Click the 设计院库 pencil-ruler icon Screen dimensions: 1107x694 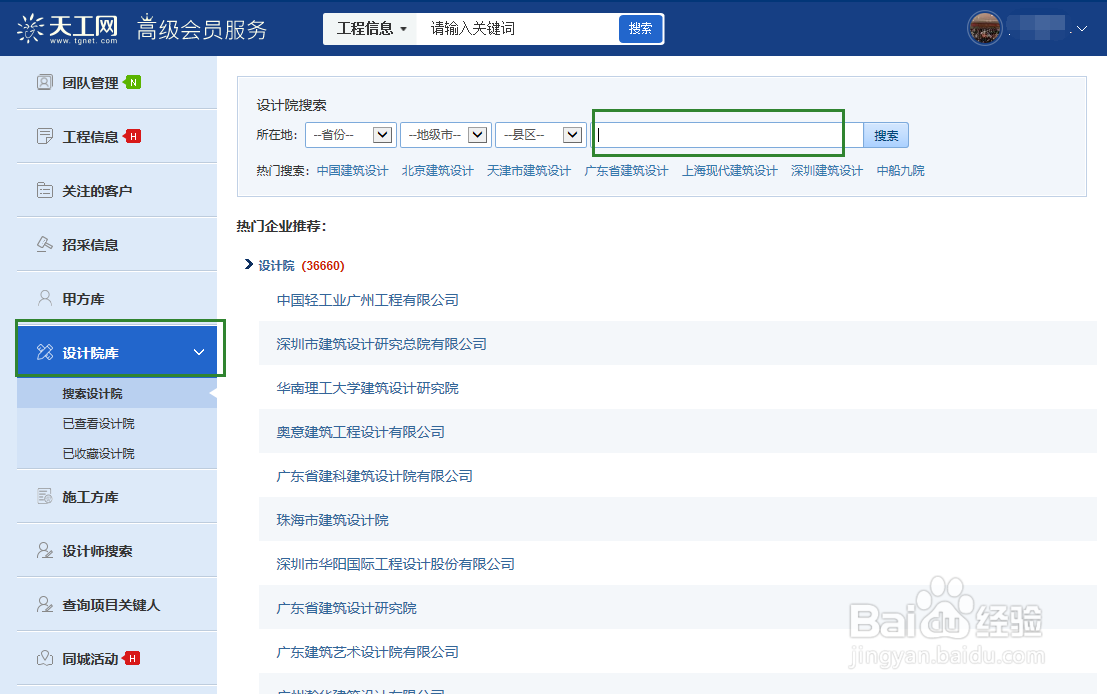point(44,352)
